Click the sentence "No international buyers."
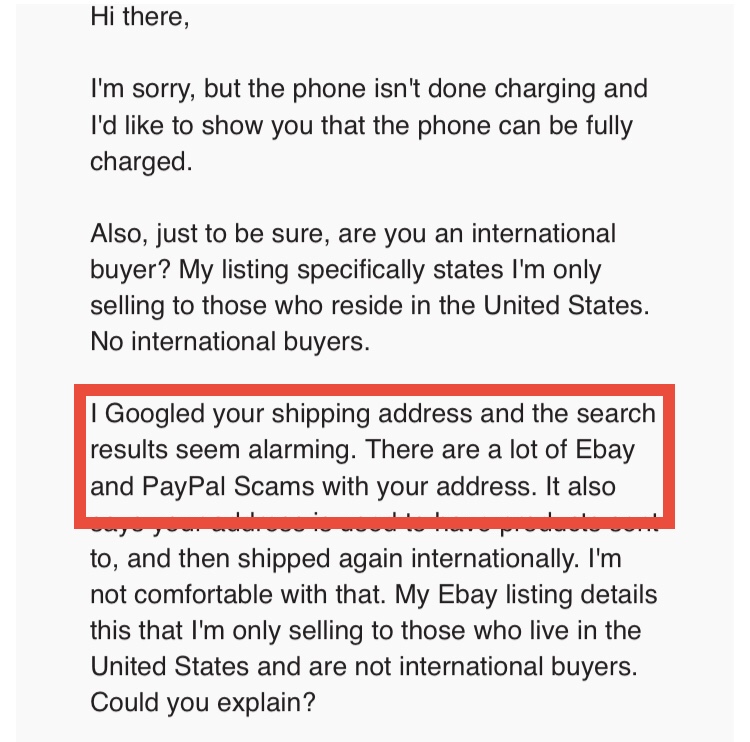This screenshot has width=750, height=742. pyautogui.click(x=230, y=341)
